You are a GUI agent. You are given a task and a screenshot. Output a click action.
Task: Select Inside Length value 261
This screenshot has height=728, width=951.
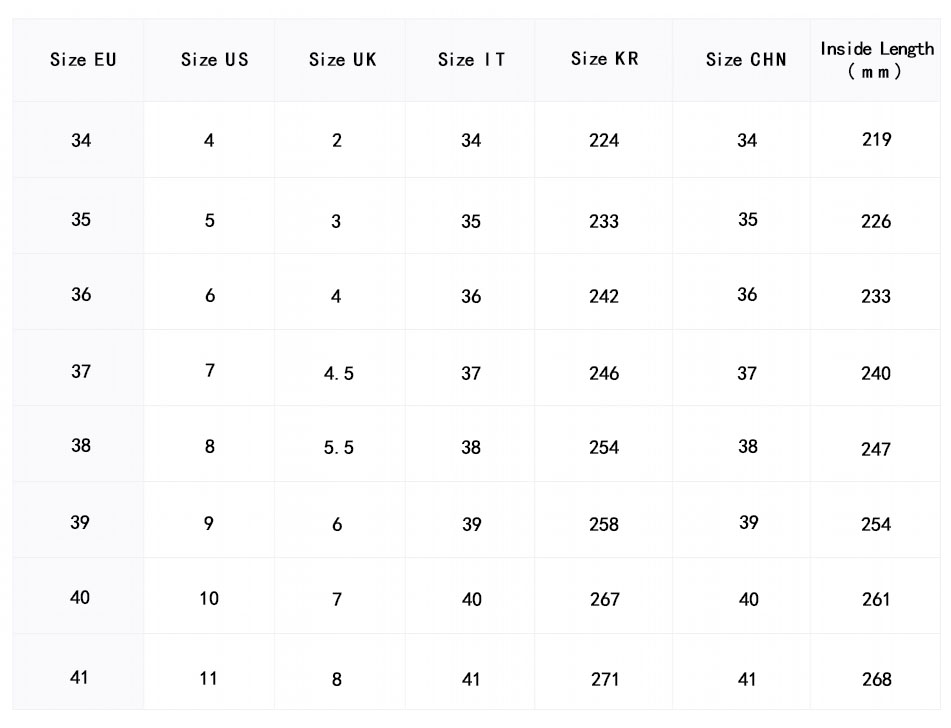(x=876, y=600)
